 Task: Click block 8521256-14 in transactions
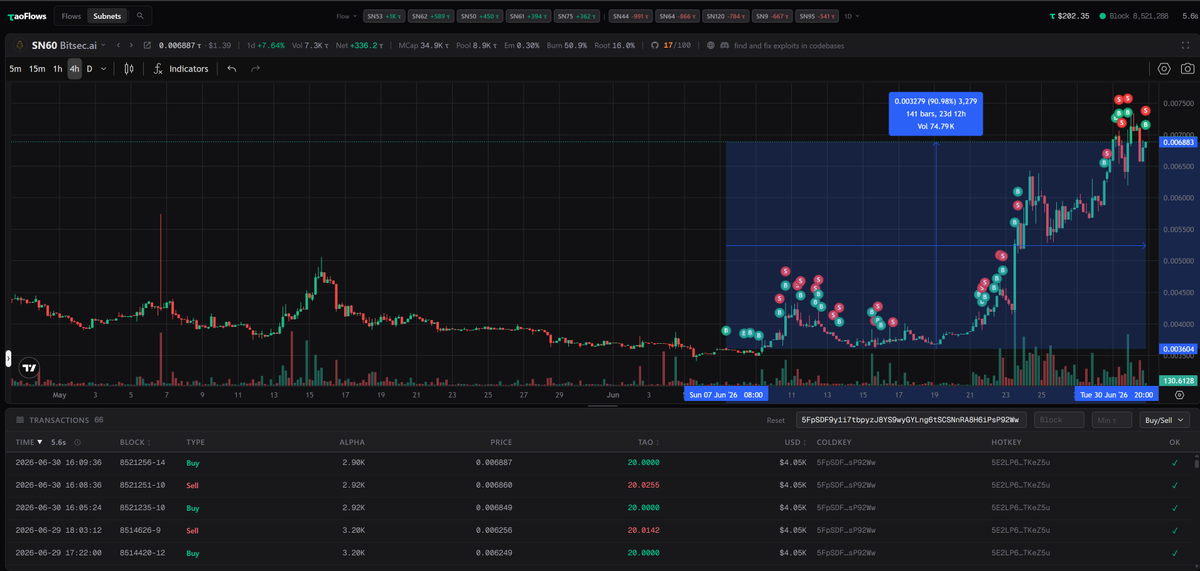coord(142,463)
